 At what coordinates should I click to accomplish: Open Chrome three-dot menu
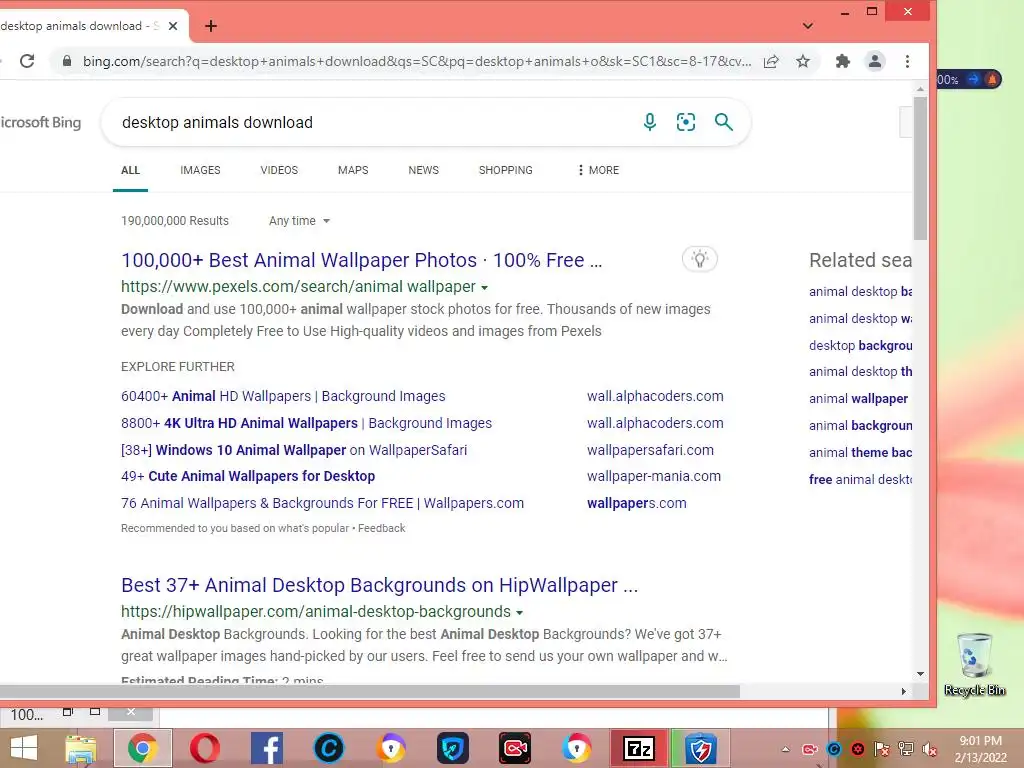[x=907, y=61]
